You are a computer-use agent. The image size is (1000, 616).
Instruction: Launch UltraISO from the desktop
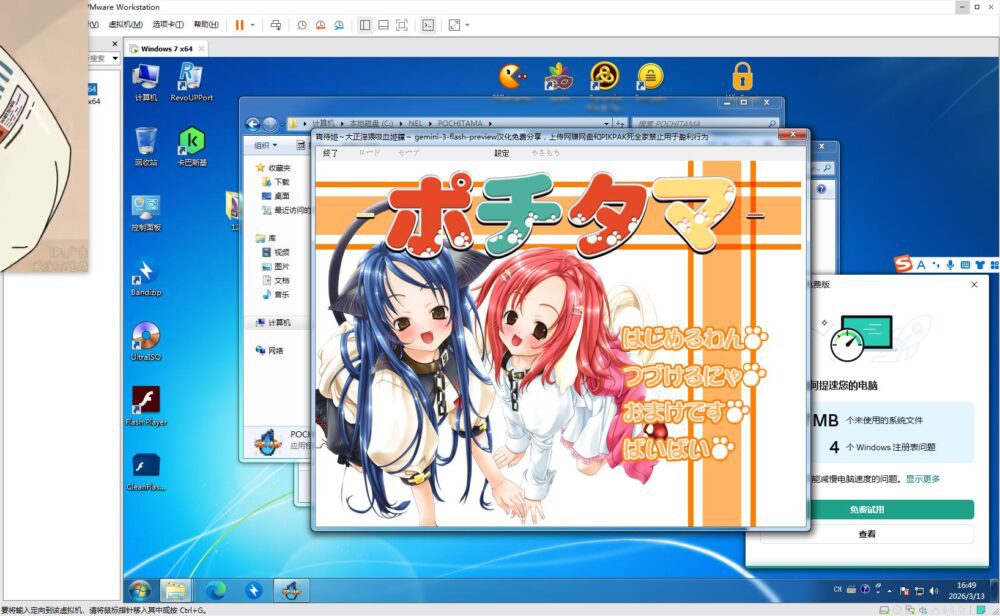pyautogui.click(x=146, y=342)
